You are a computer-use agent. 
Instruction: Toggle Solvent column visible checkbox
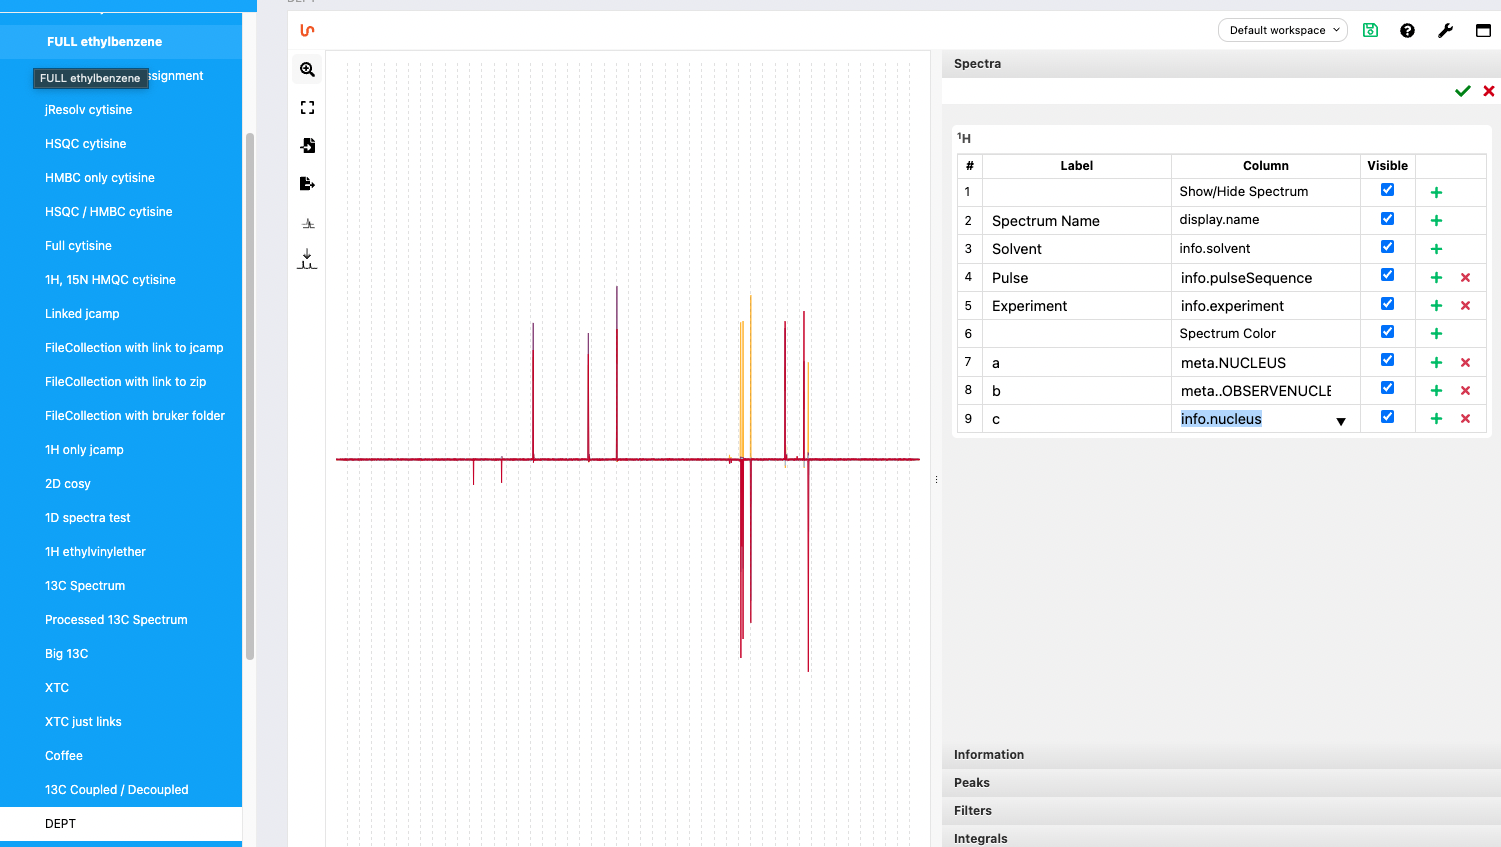pos(1387,247)
